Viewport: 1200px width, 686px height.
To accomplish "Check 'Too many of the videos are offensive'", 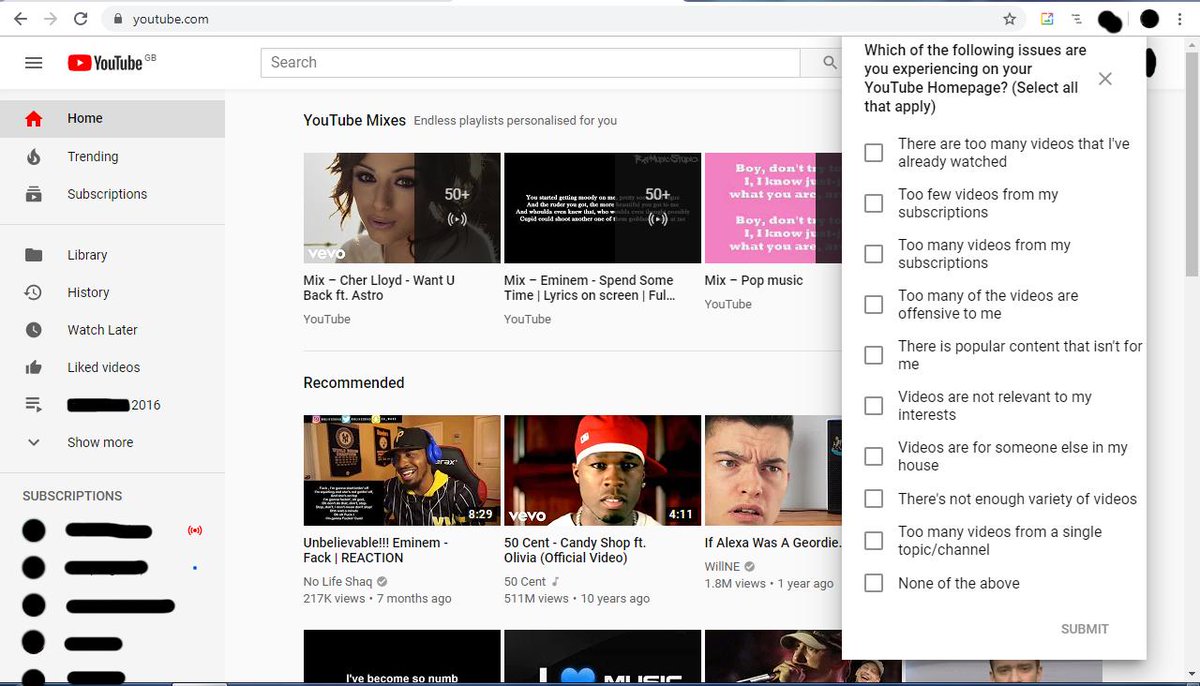I will (874, 304).
